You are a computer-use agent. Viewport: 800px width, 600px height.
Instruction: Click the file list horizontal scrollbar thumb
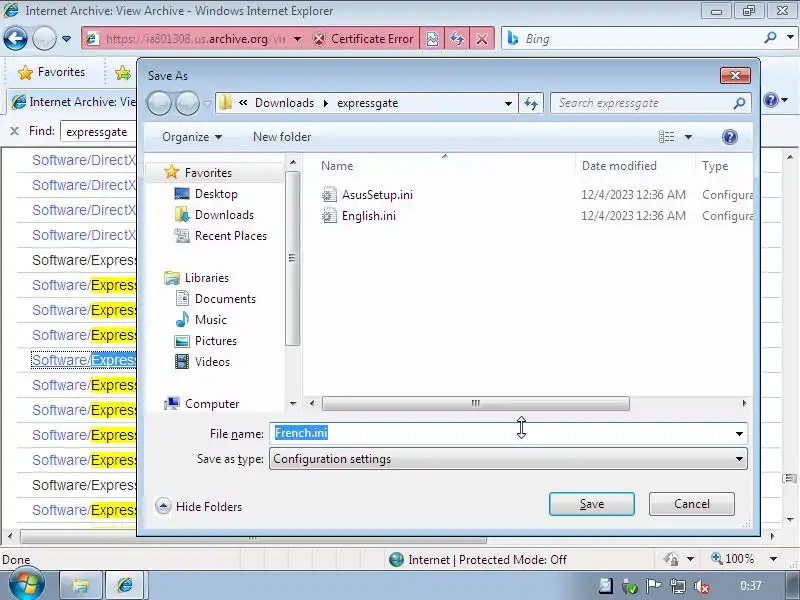click(x=476, y=404)
